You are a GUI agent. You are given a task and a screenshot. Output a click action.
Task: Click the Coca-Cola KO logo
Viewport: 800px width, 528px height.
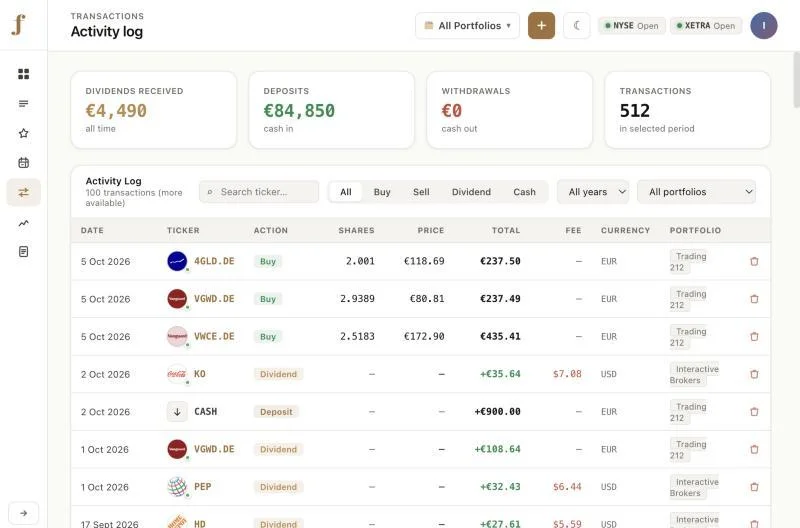(x=177, y=374)
